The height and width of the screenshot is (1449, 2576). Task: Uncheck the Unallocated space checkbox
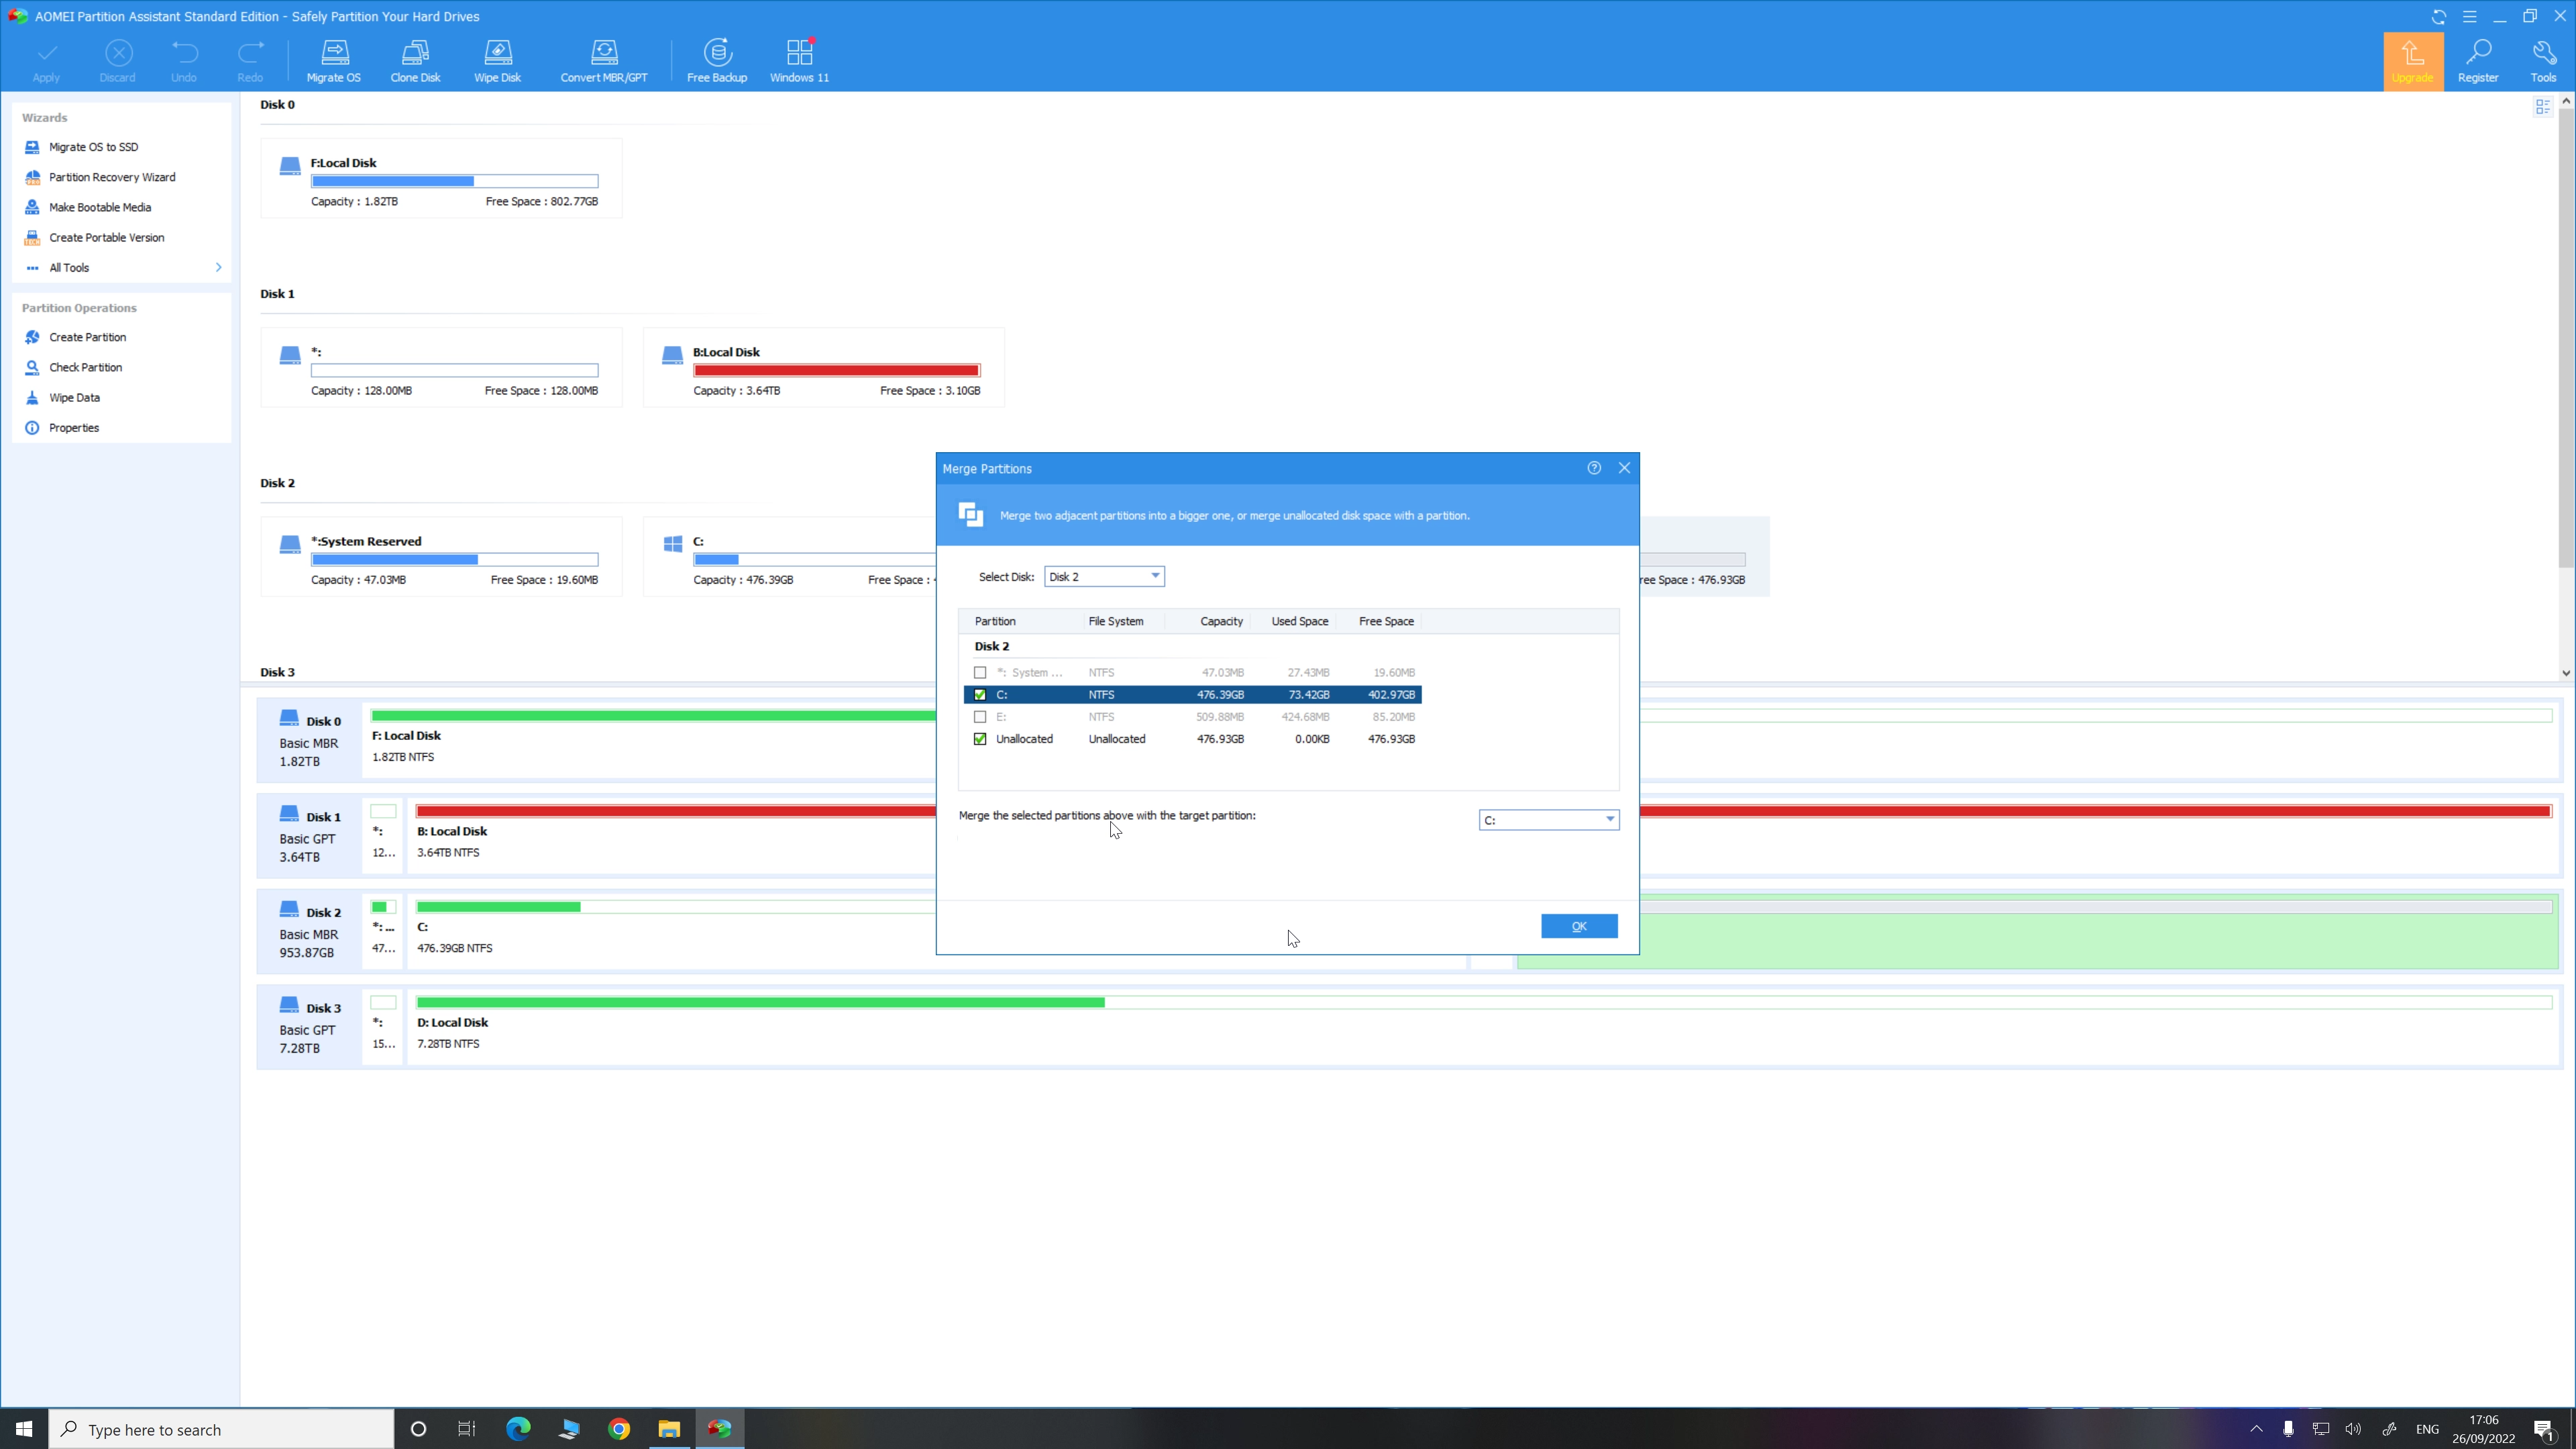point(980,739)
